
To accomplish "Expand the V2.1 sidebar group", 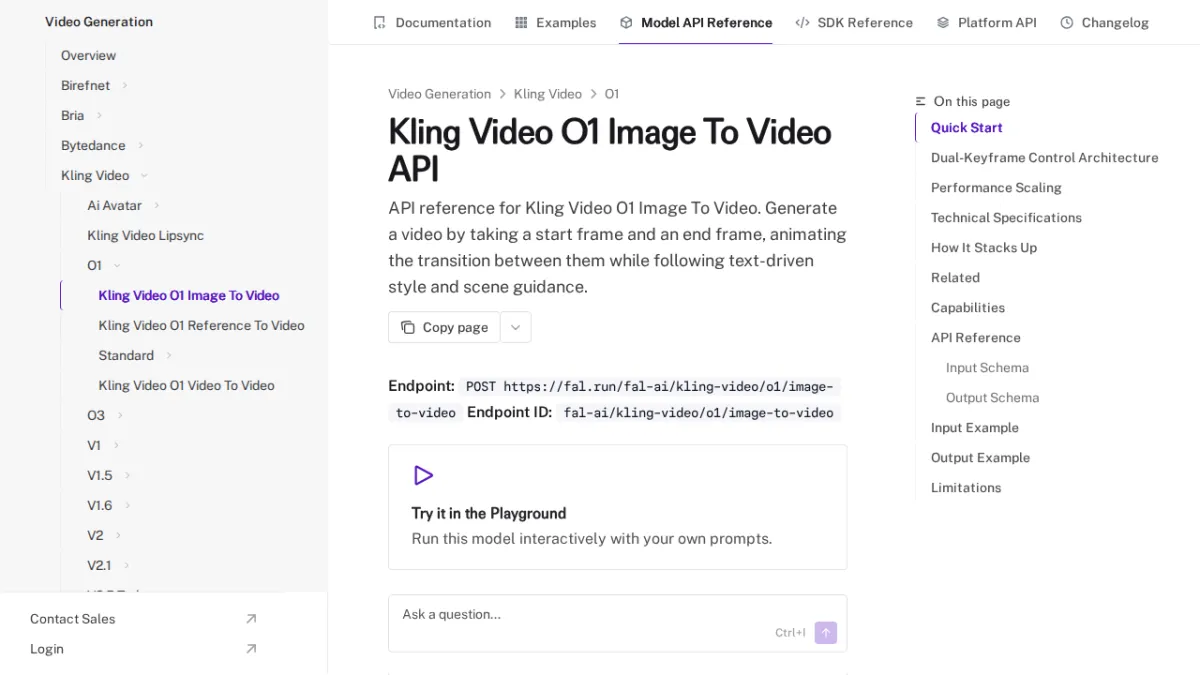I will (x=126, y=565).
